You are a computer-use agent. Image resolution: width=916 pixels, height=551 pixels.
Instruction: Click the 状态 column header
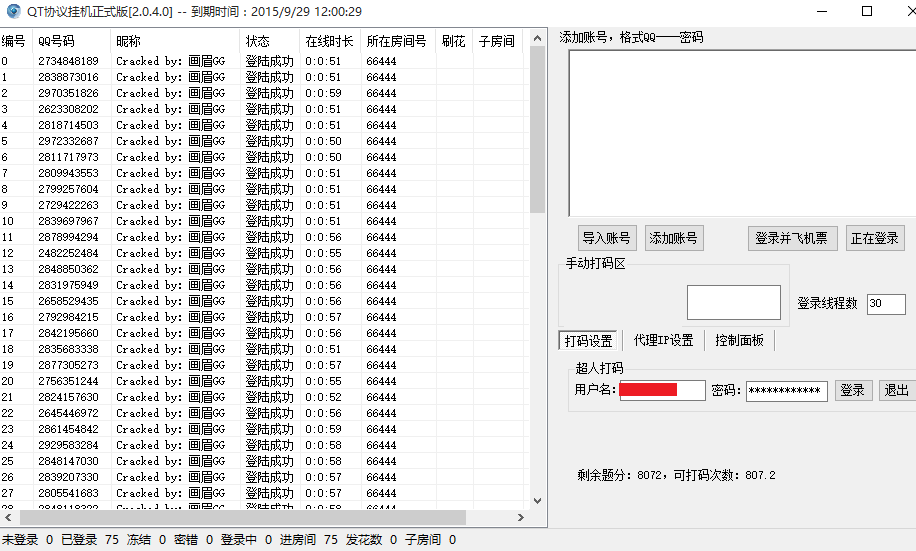pos(270,41)
